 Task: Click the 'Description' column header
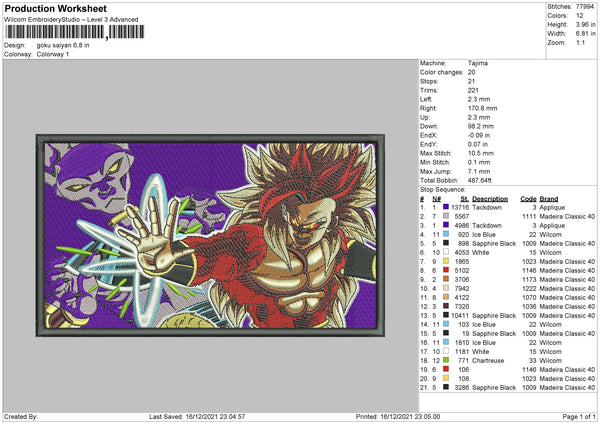click(x=490, y=199)
